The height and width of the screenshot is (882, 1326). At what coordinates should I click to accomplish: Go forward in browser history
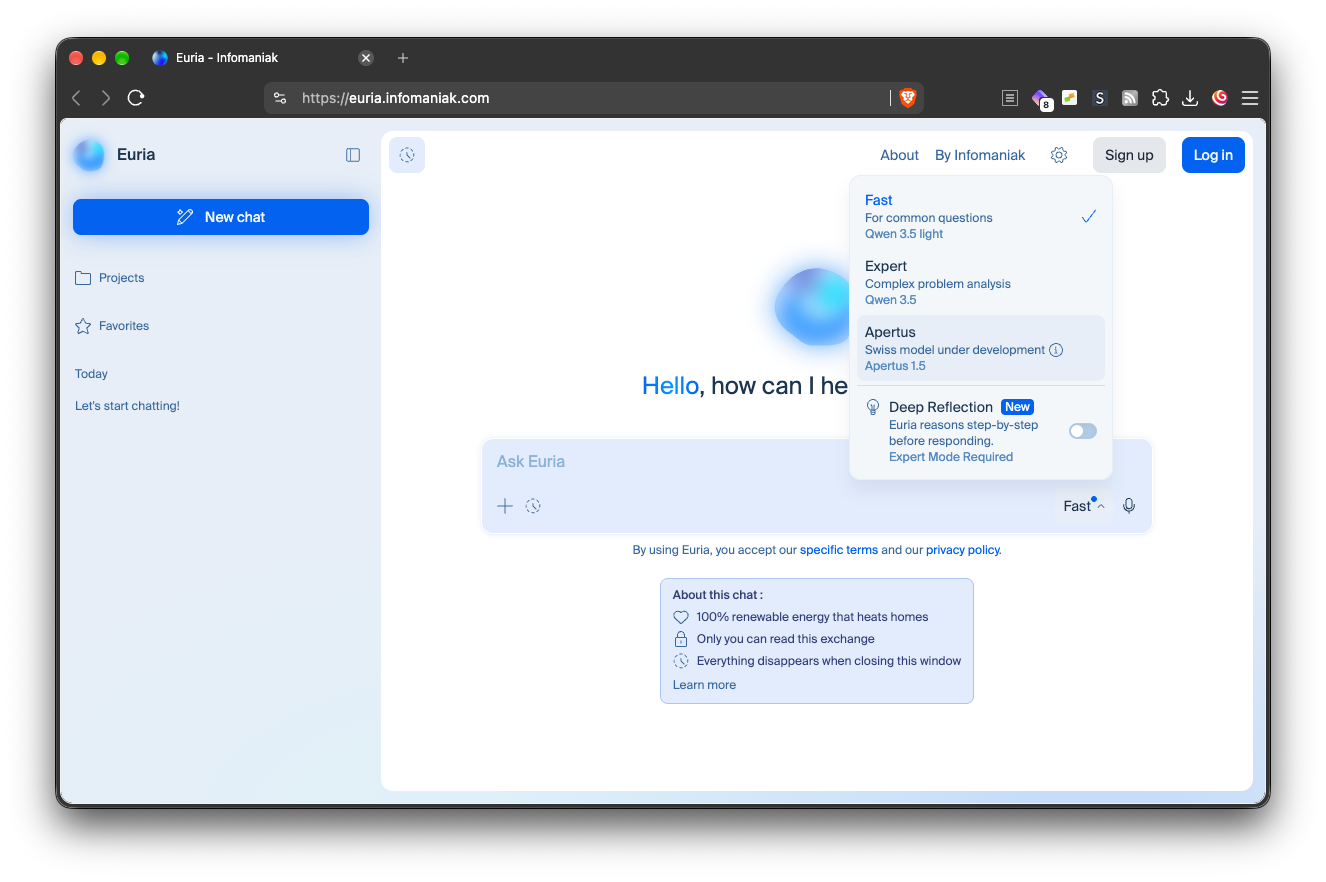106,98
